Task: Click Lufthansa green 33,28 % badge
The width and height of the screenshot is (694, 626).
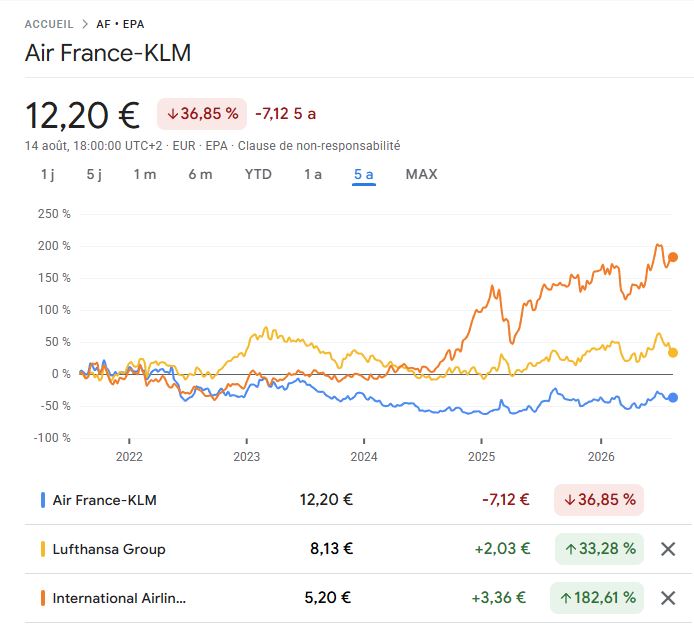Action: [599, 549]
